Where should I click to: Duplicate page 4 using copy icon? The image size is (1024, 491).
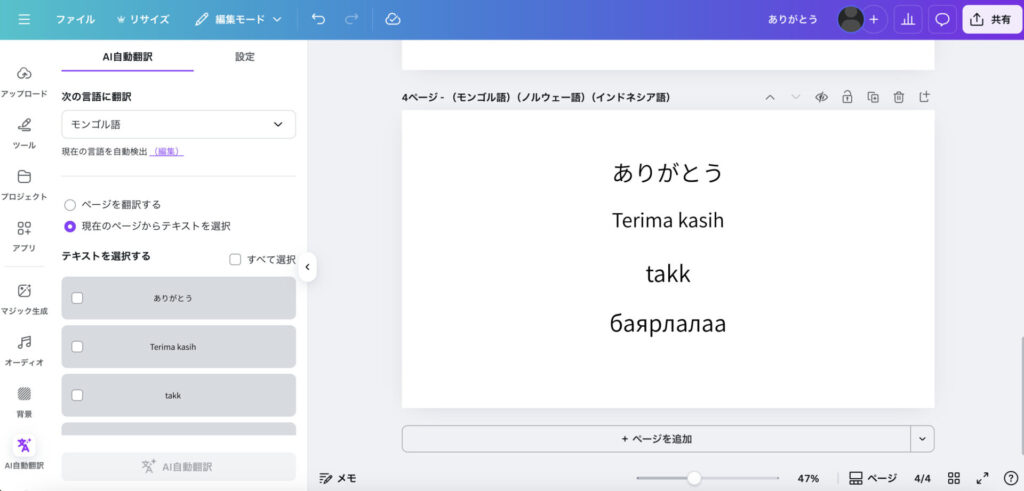coord(873,97)
